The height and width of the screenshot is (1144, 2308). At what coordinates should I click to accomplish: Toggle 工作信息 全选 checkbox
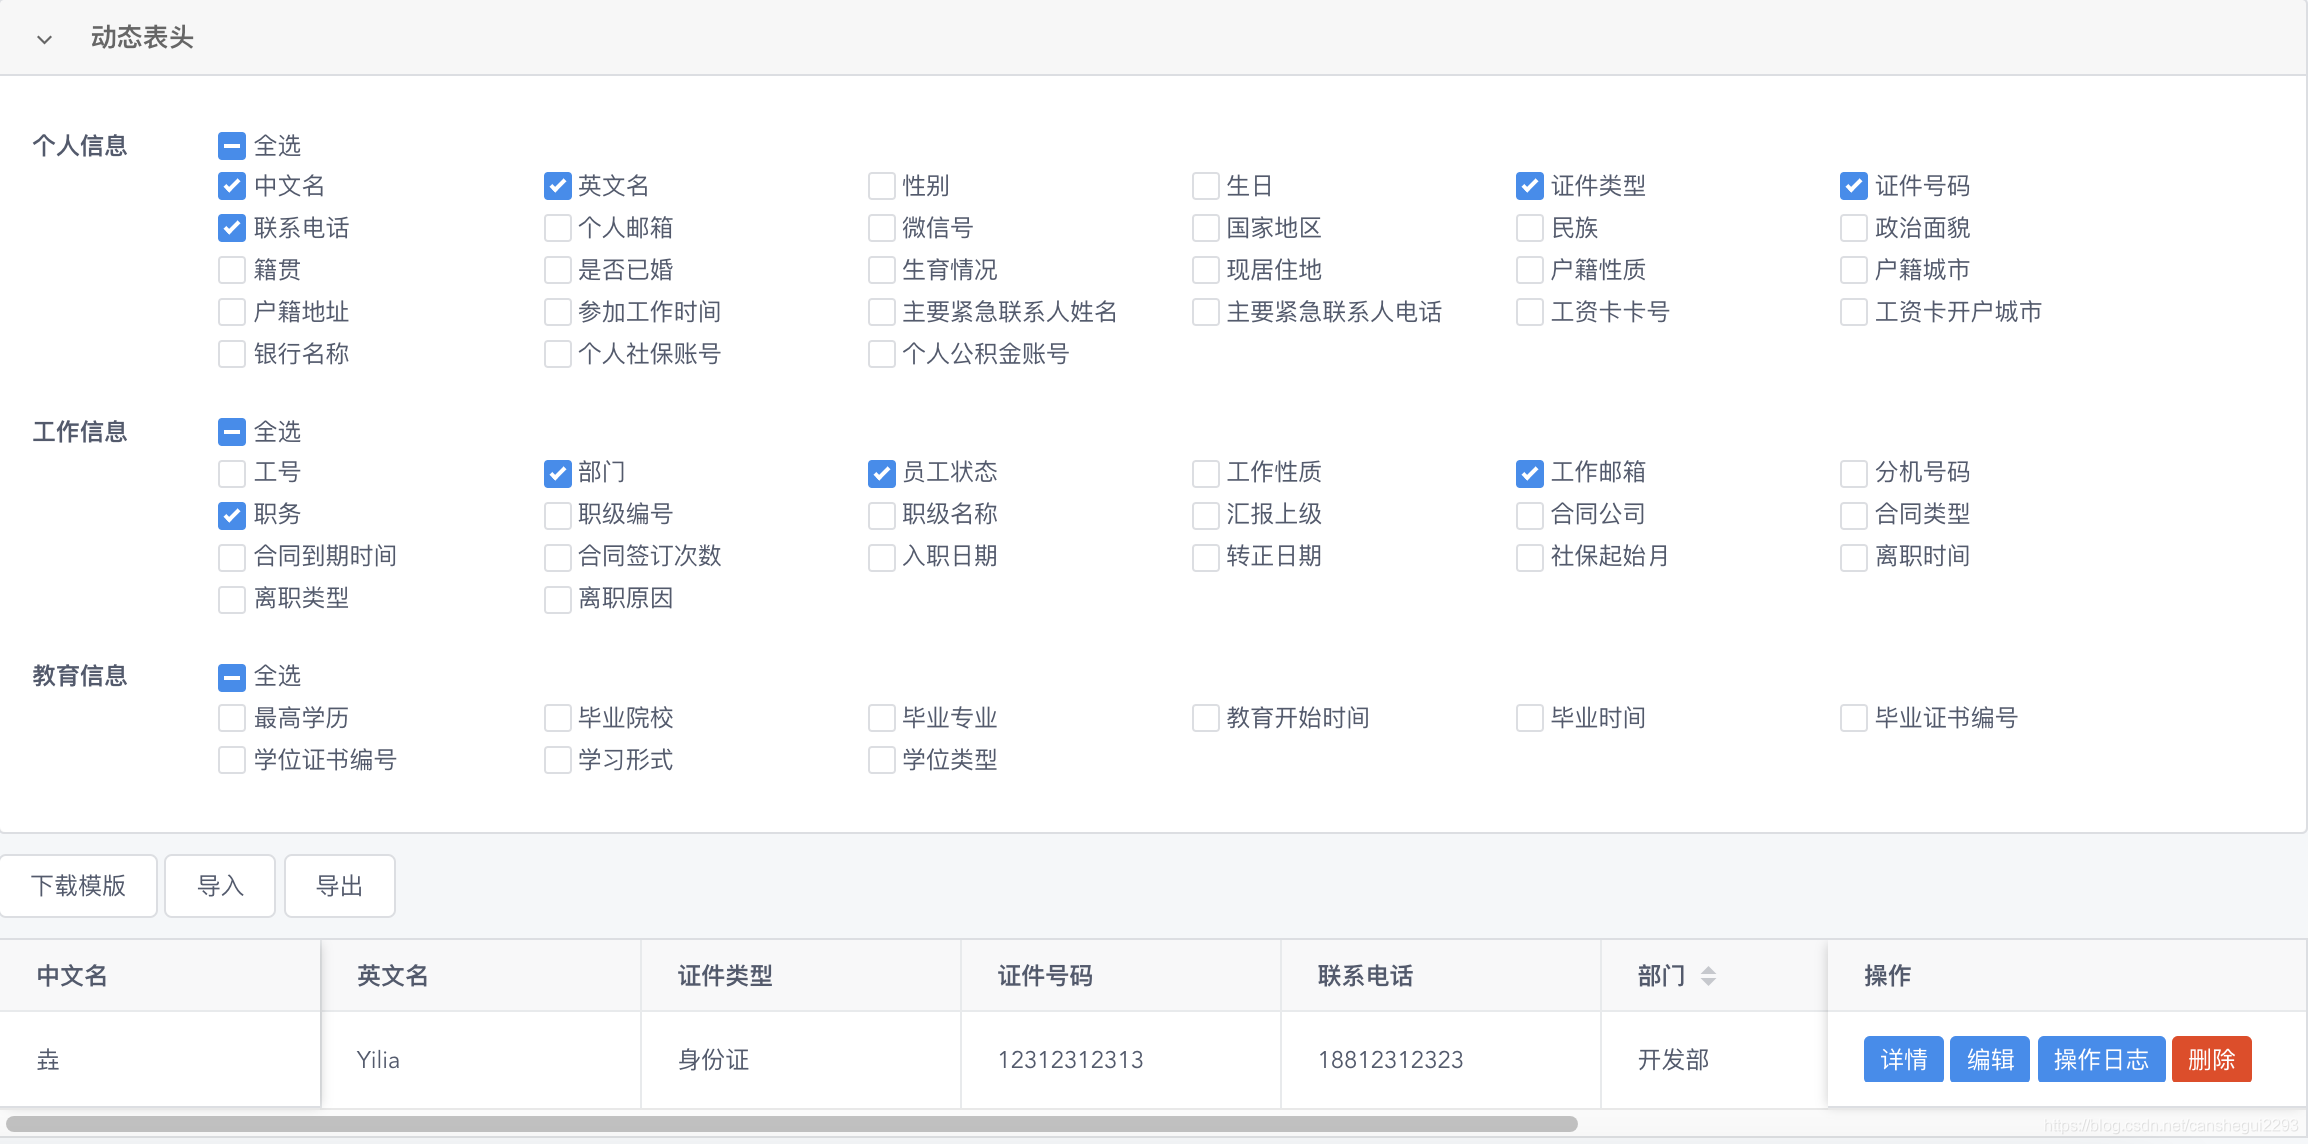[231, 432]
